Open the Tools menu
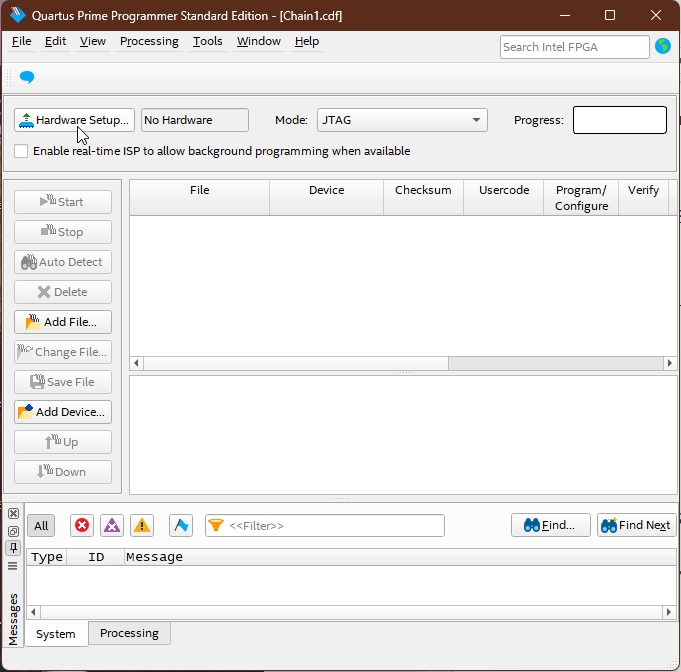681x672 pixels. click(x=208, y=41)
